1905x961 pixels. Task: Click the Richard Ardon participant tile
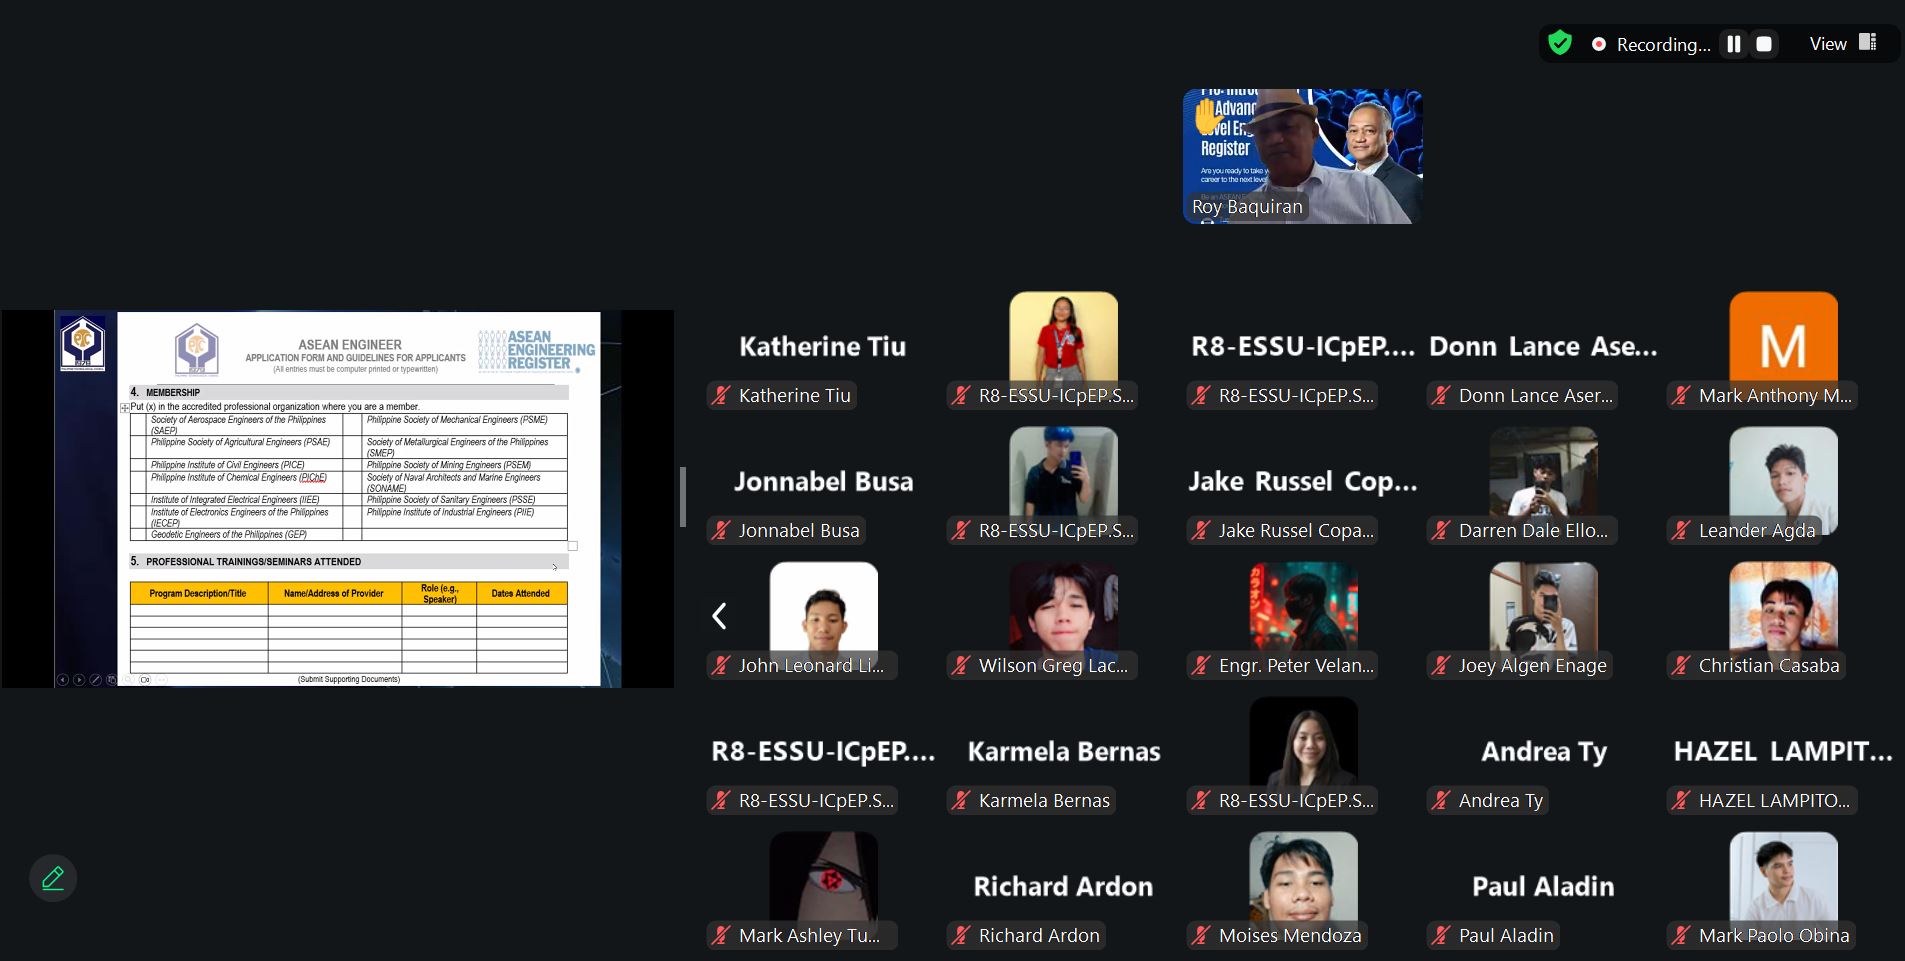1063,887
